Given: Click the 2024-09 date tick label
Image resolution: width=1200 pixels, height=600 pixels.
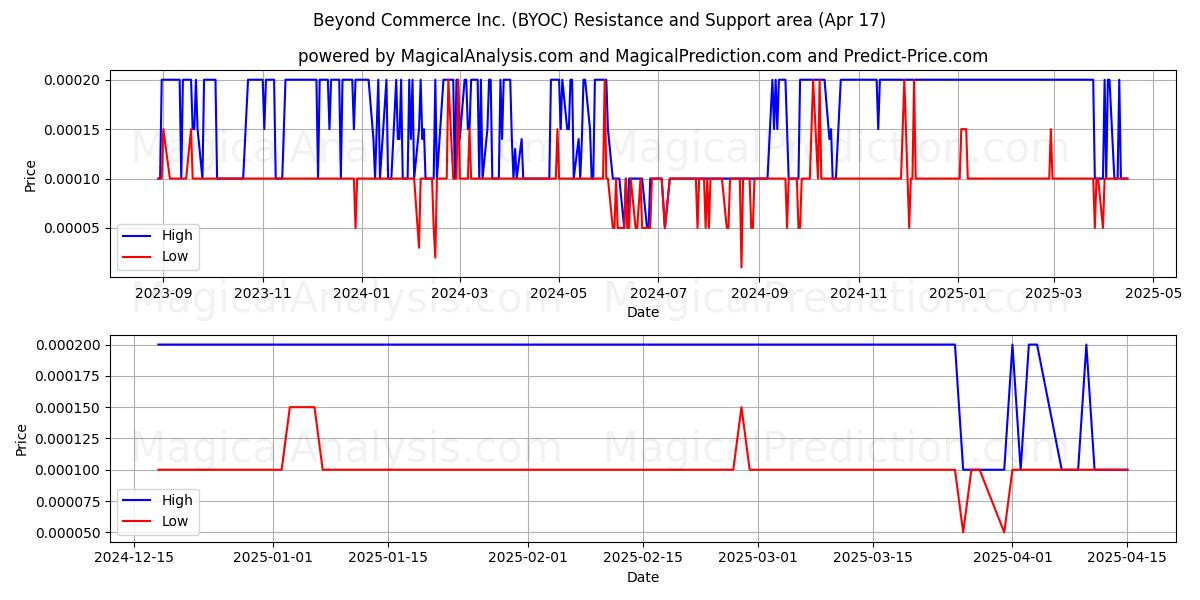Looking at the screenshot, I should [759, 293].
